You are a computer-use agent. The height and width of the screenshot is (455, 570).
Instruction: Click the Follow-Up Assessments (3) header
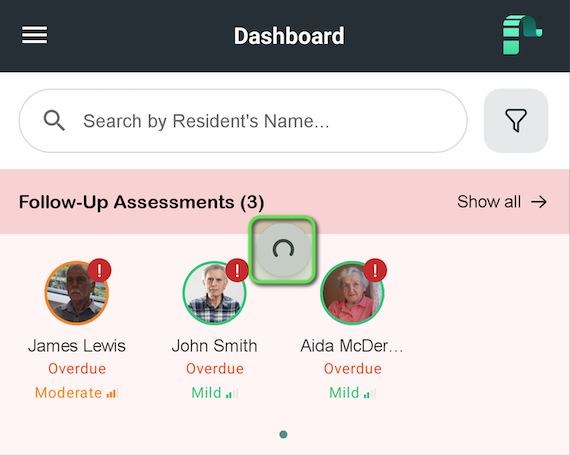(141, 202)
